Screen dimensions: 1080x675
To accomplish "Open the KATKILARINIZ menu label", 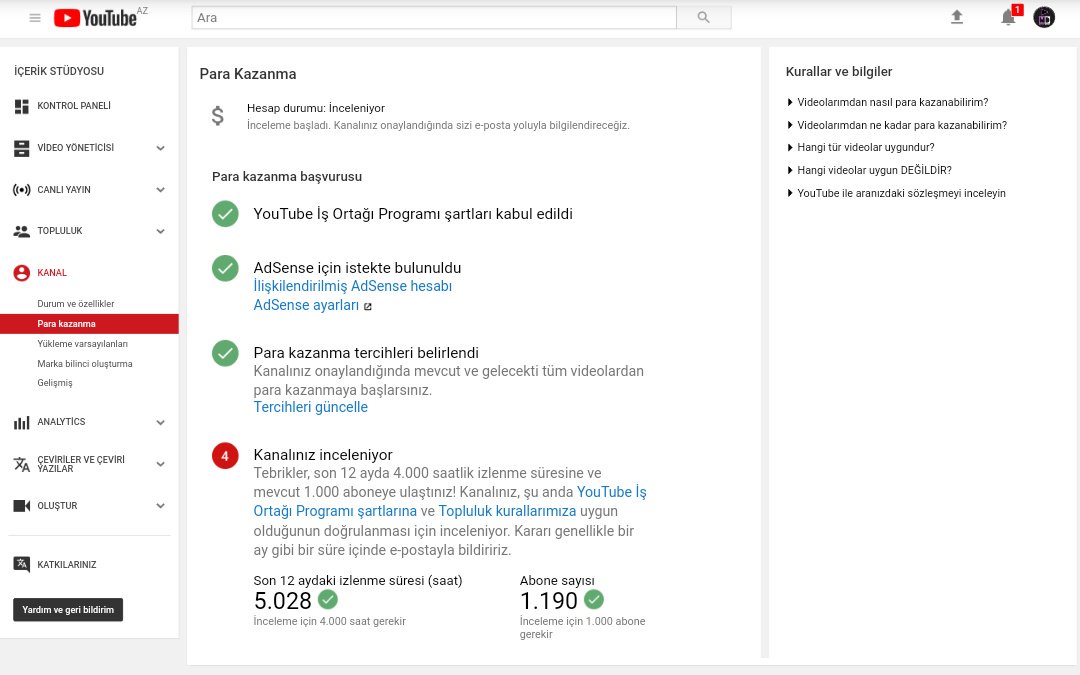I will (67, 565).
